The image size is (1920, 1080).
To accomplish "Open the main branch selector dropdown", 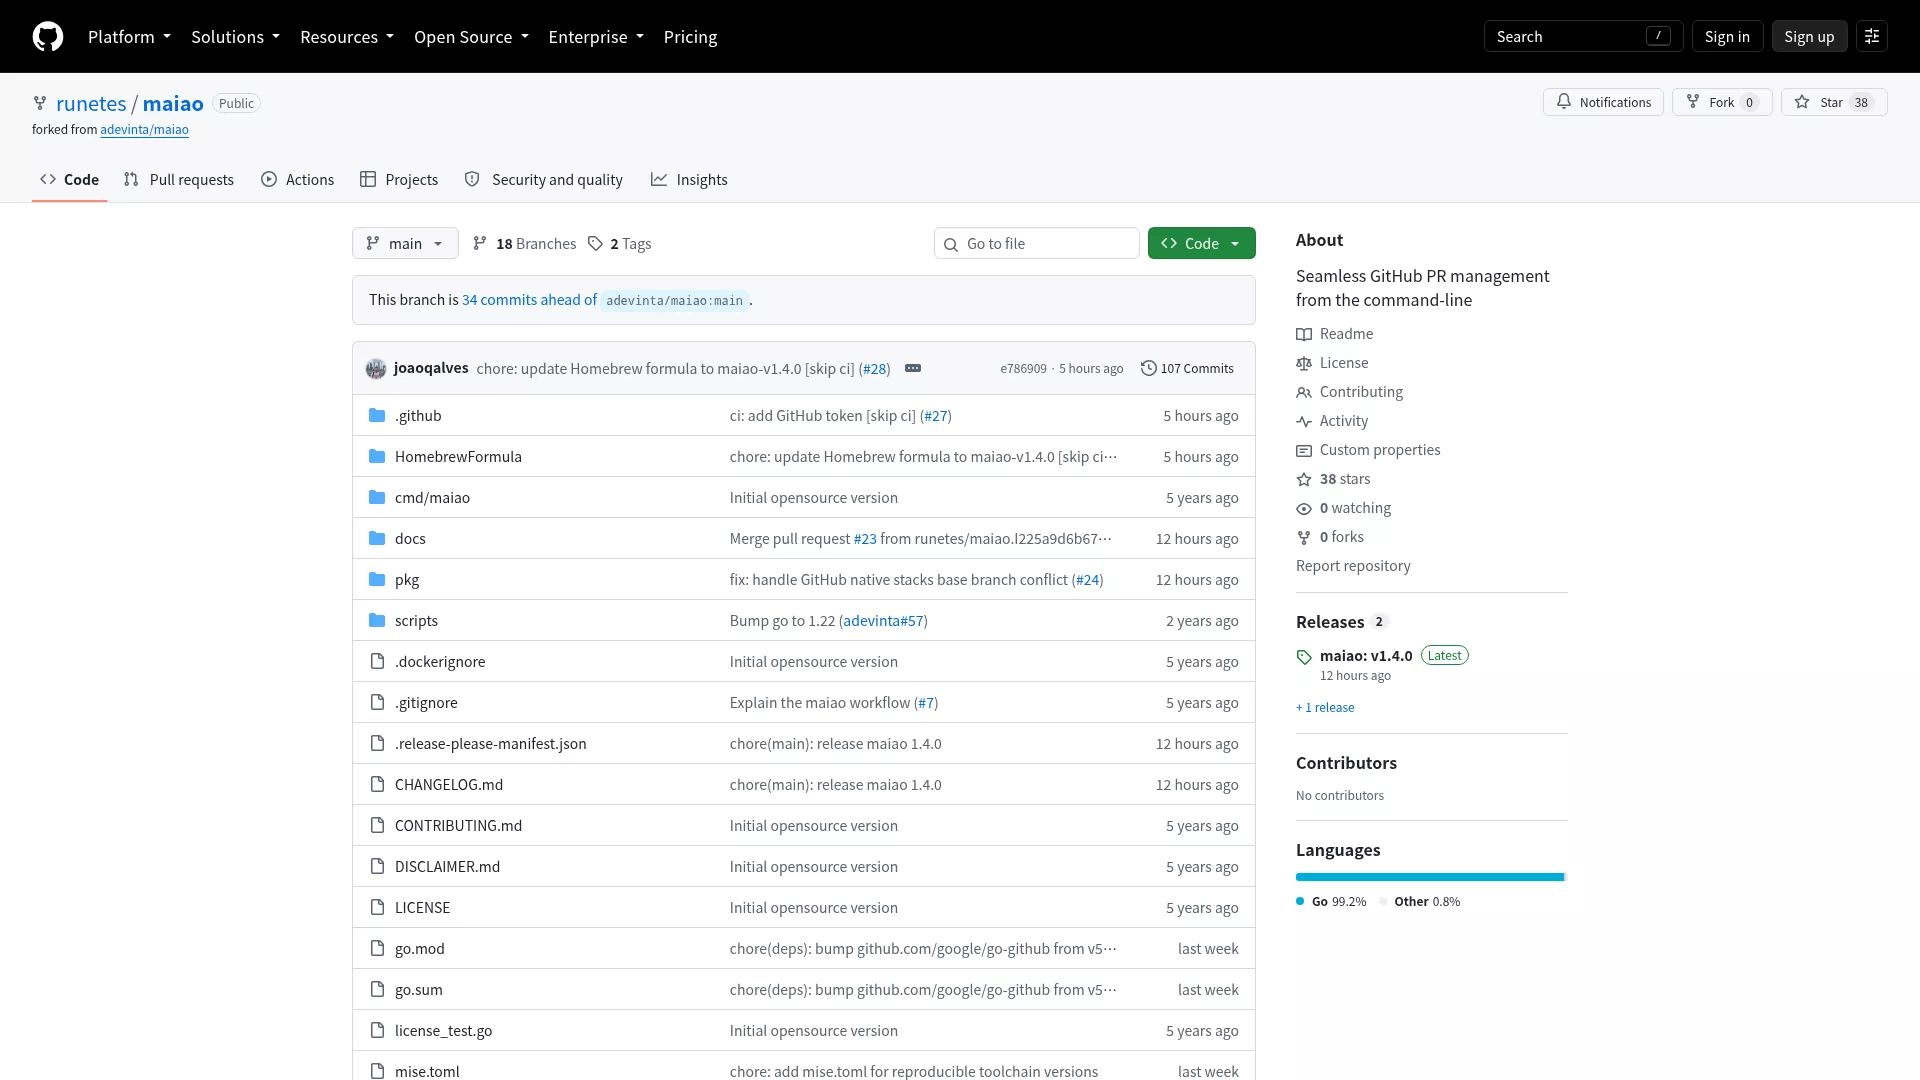I will pyautogui.click(x=405, y=244).
